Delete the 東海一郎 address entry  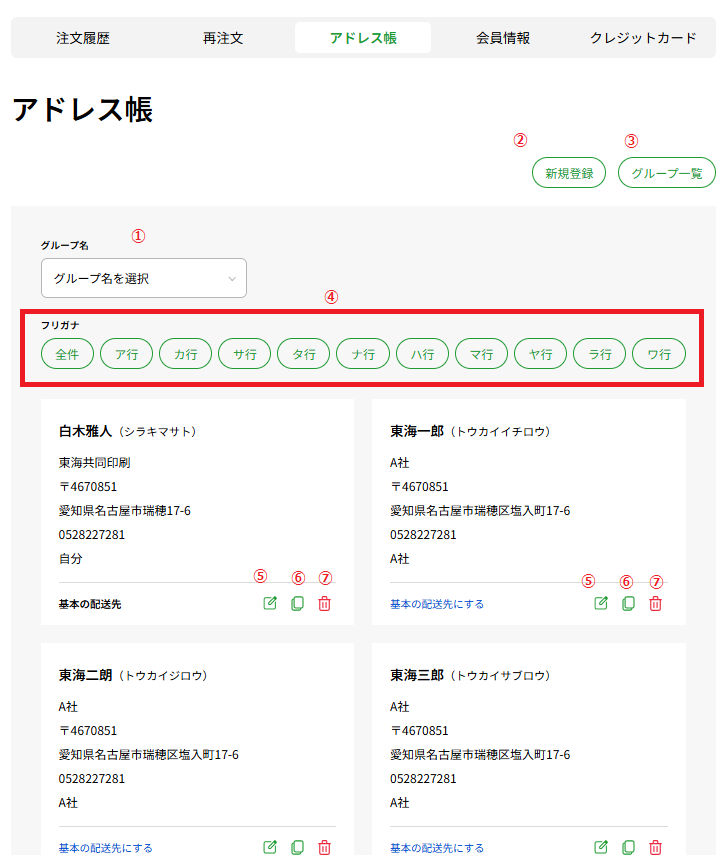tap(655, 603)
